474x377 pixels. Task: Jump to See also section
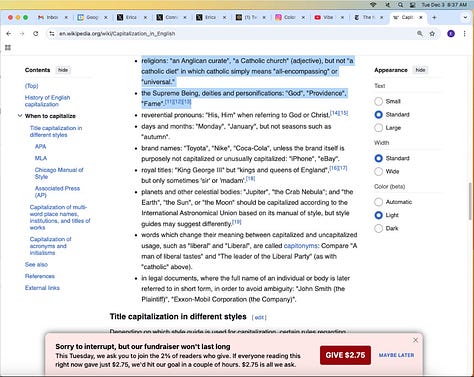tap(36, 264)
